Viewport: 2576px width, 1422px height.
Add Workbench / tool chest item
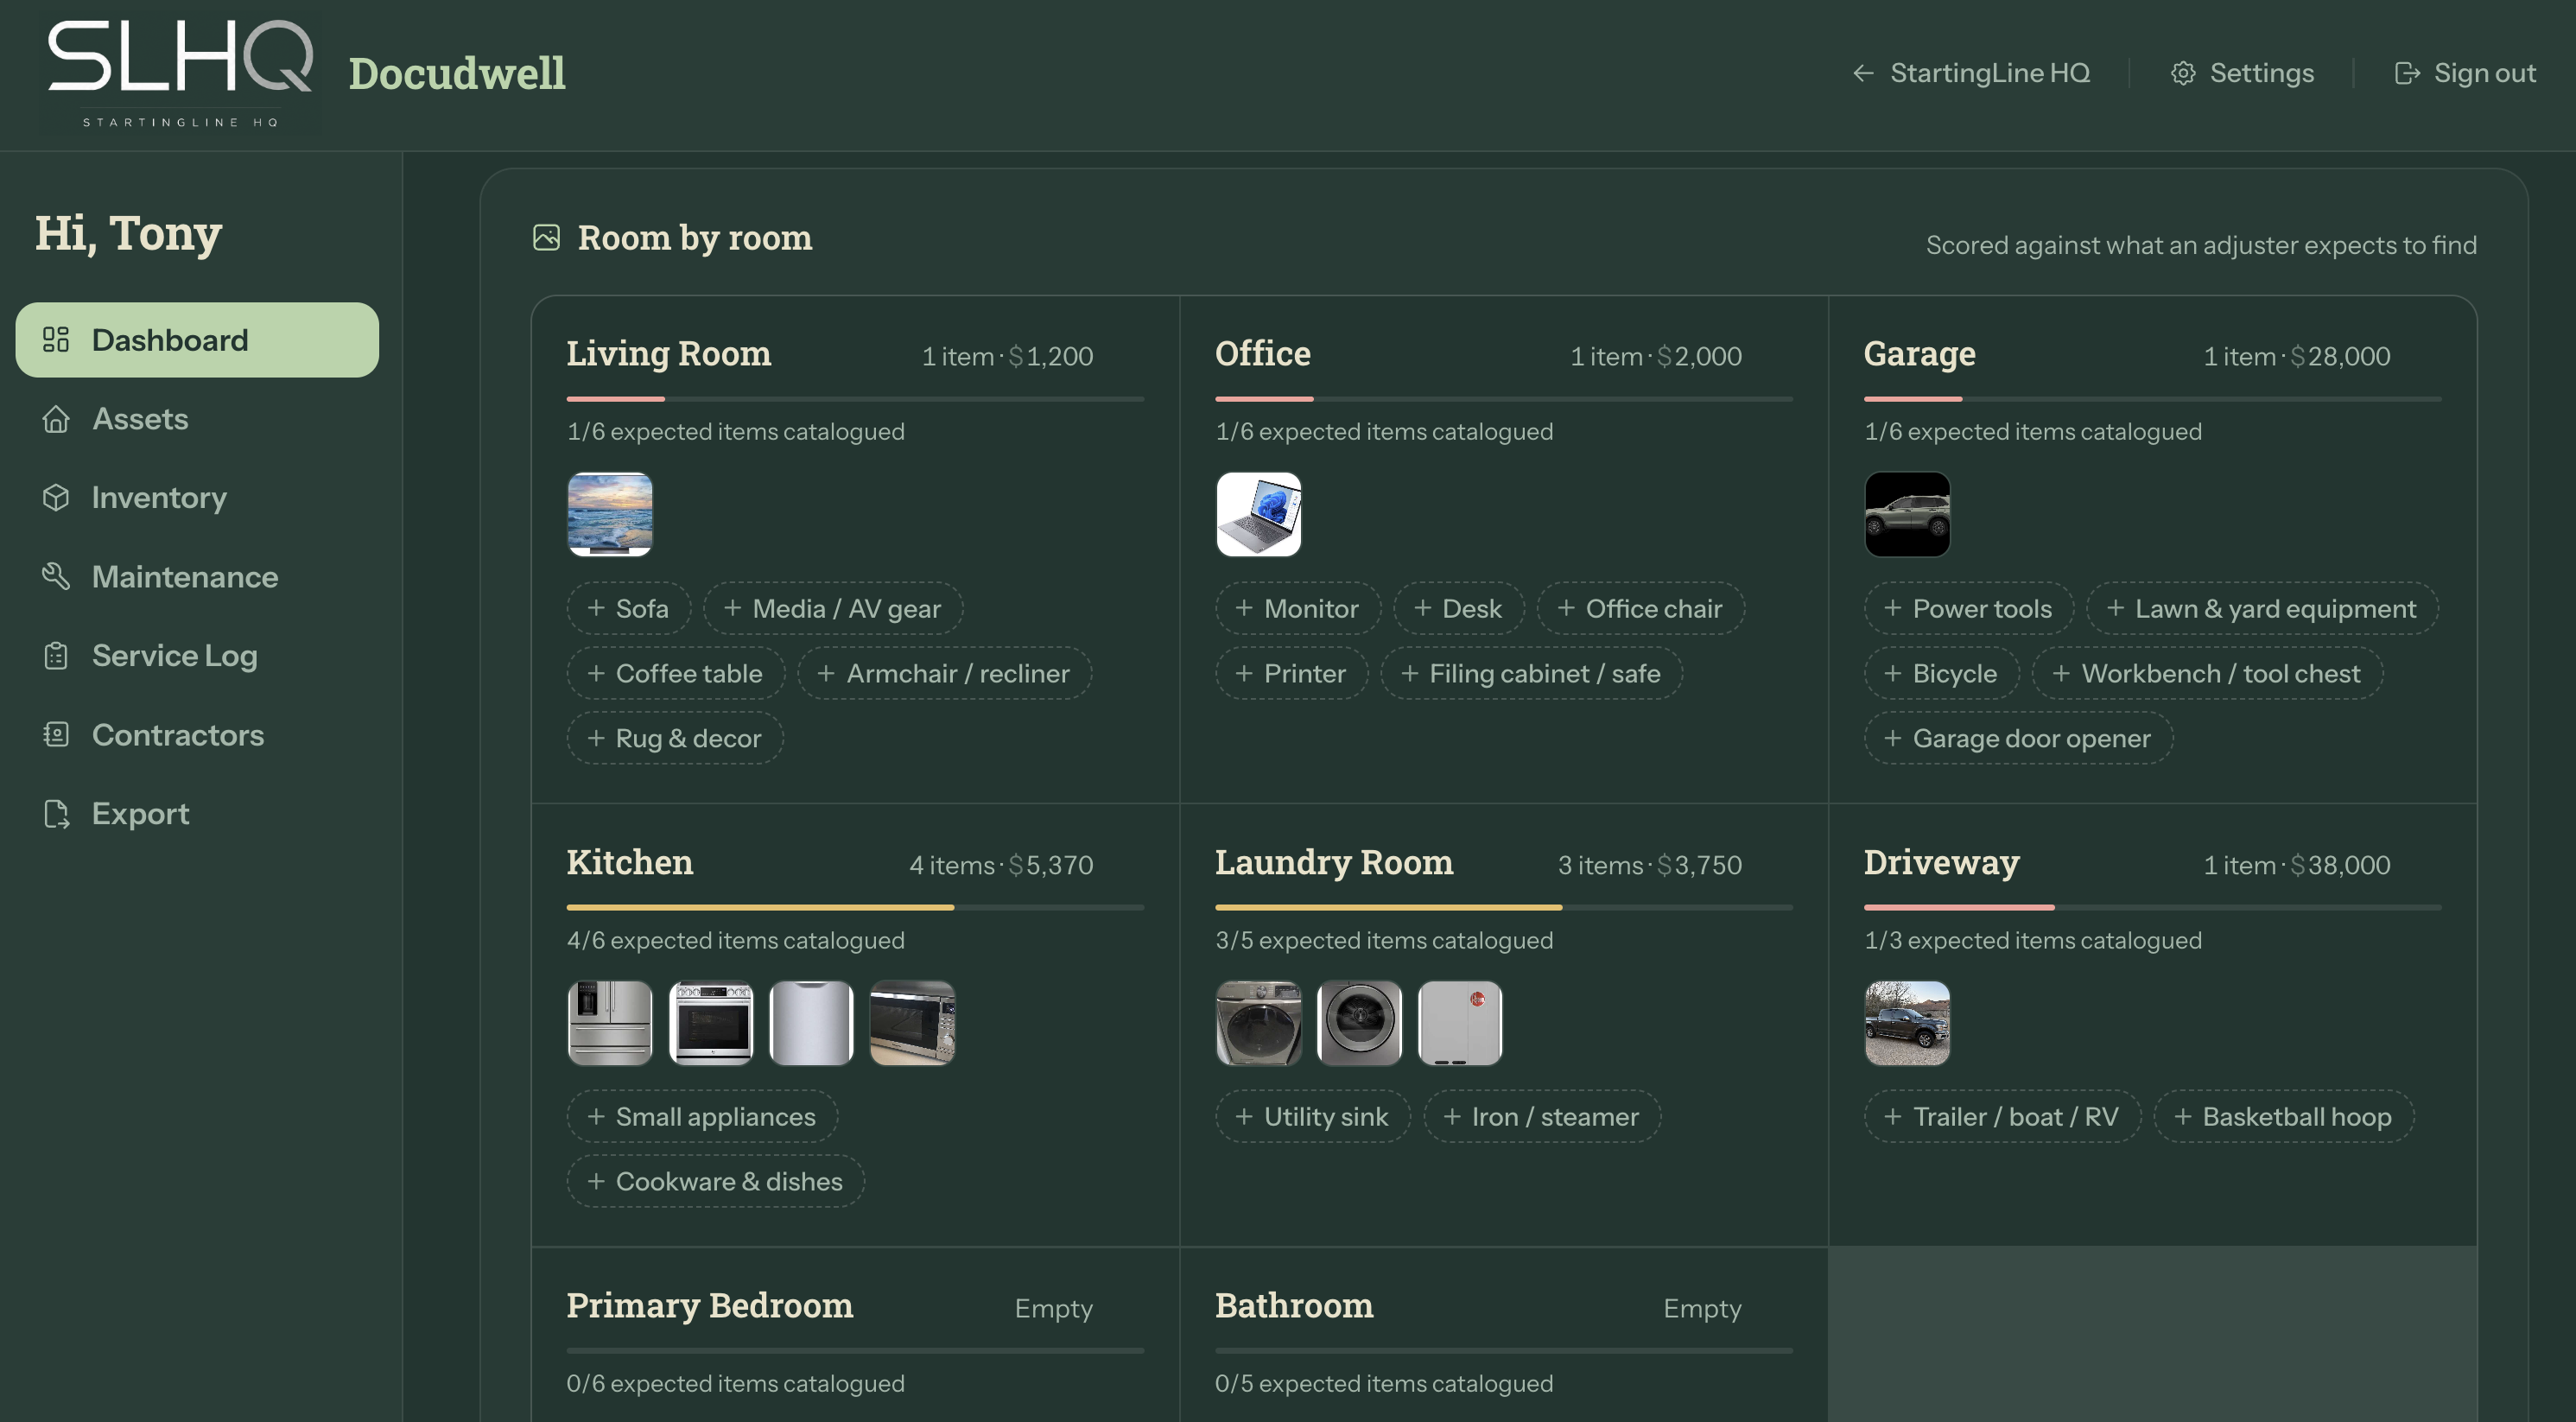click(x=2208, y=673)
